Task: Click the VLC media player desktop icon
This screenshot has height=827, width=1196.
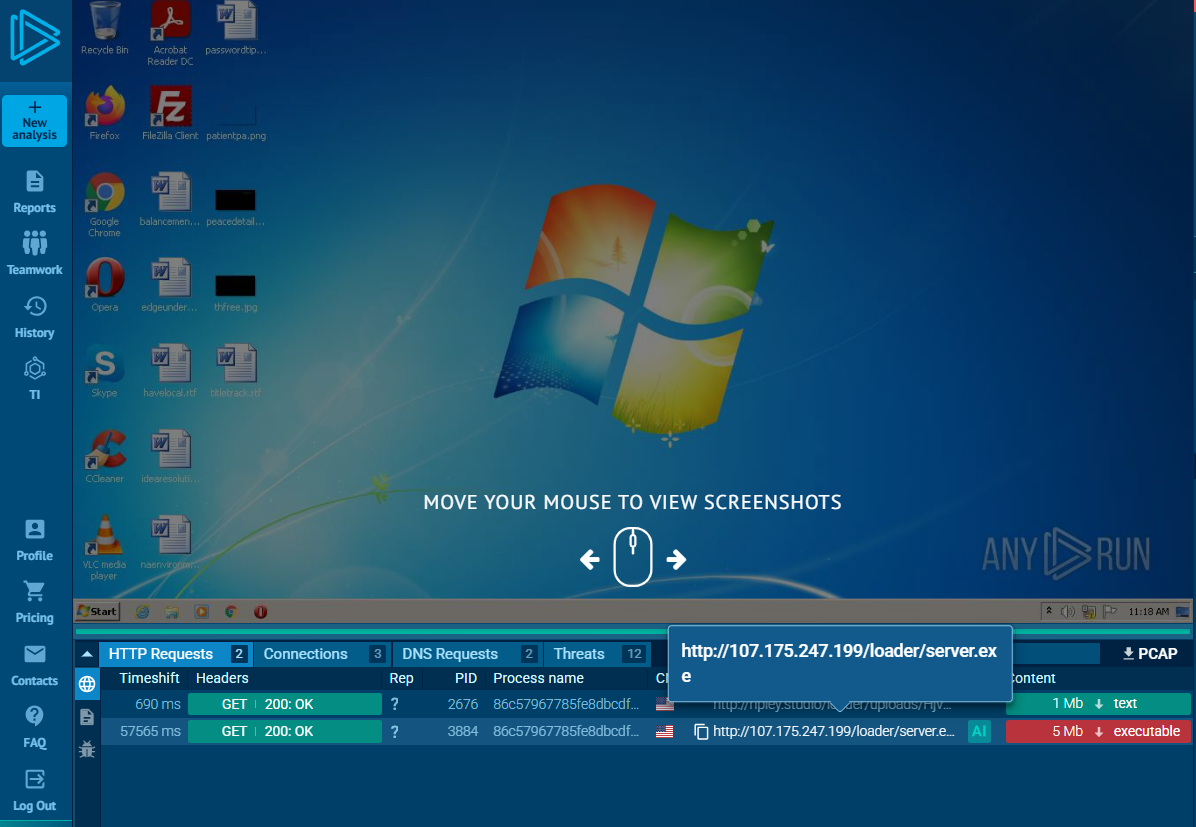Action: tap(104, 548)
